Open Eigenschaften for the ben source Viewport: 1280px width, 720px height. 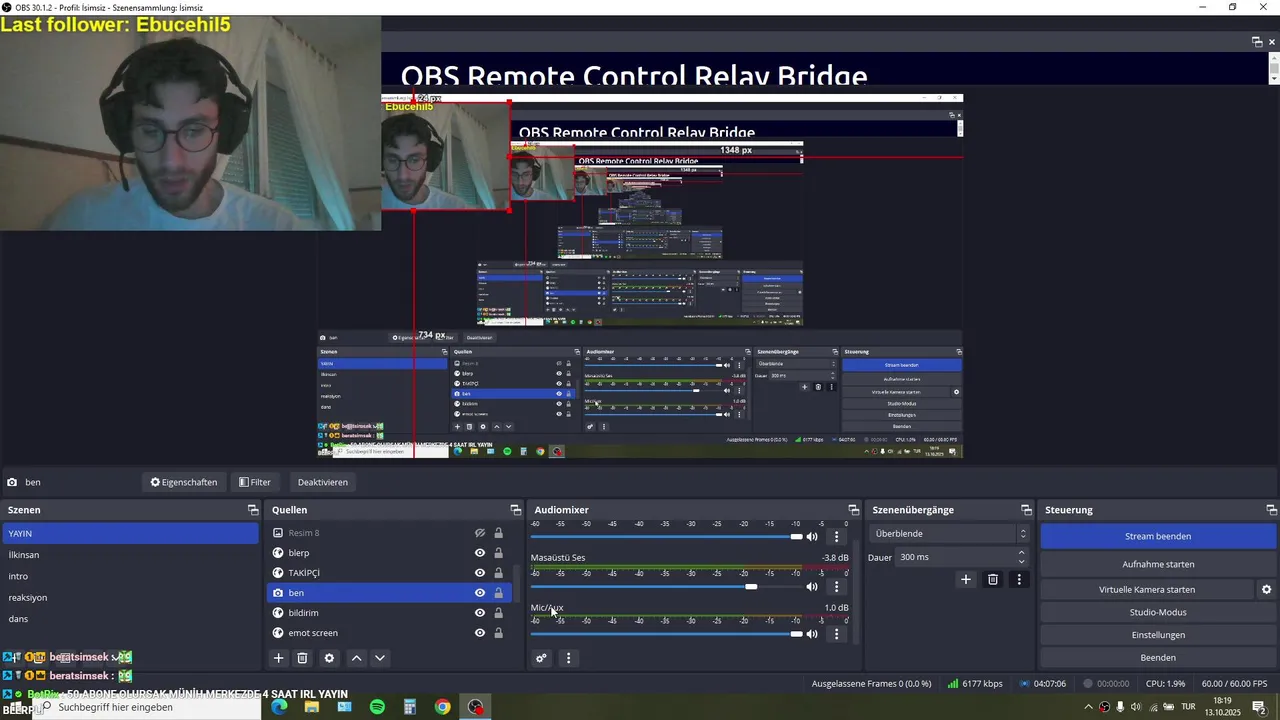coord(184,482)
